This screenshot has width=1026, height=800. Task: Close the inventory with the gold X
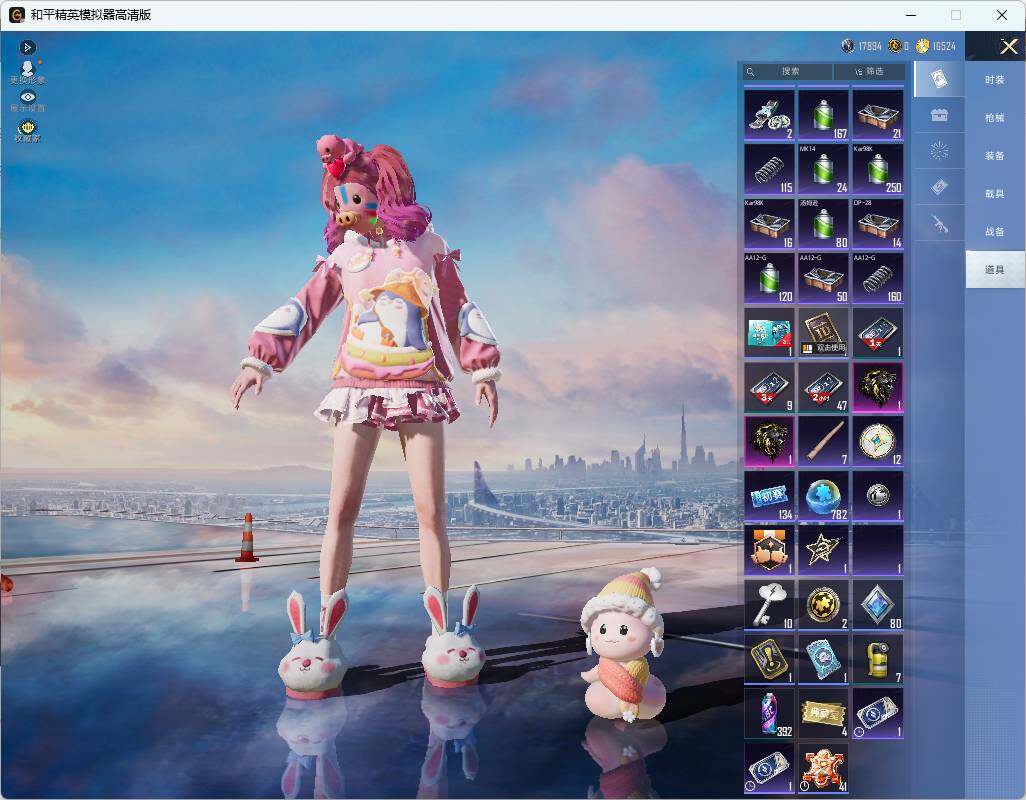coord(1008,46)
